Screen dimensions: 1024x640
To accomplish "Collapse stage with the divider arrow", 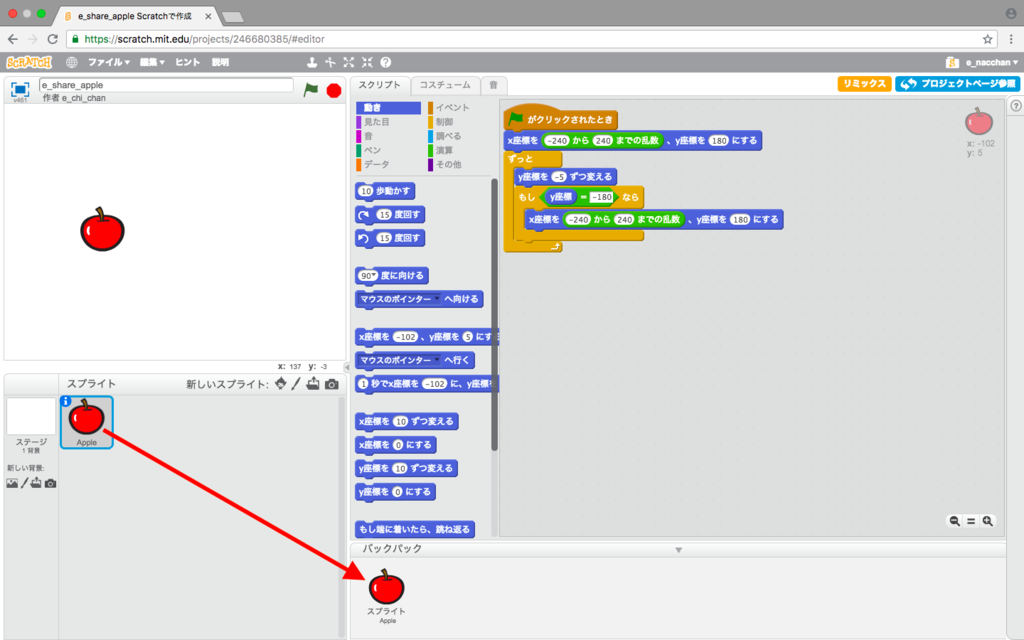I will pyautogui.click(x=347, y=367).
